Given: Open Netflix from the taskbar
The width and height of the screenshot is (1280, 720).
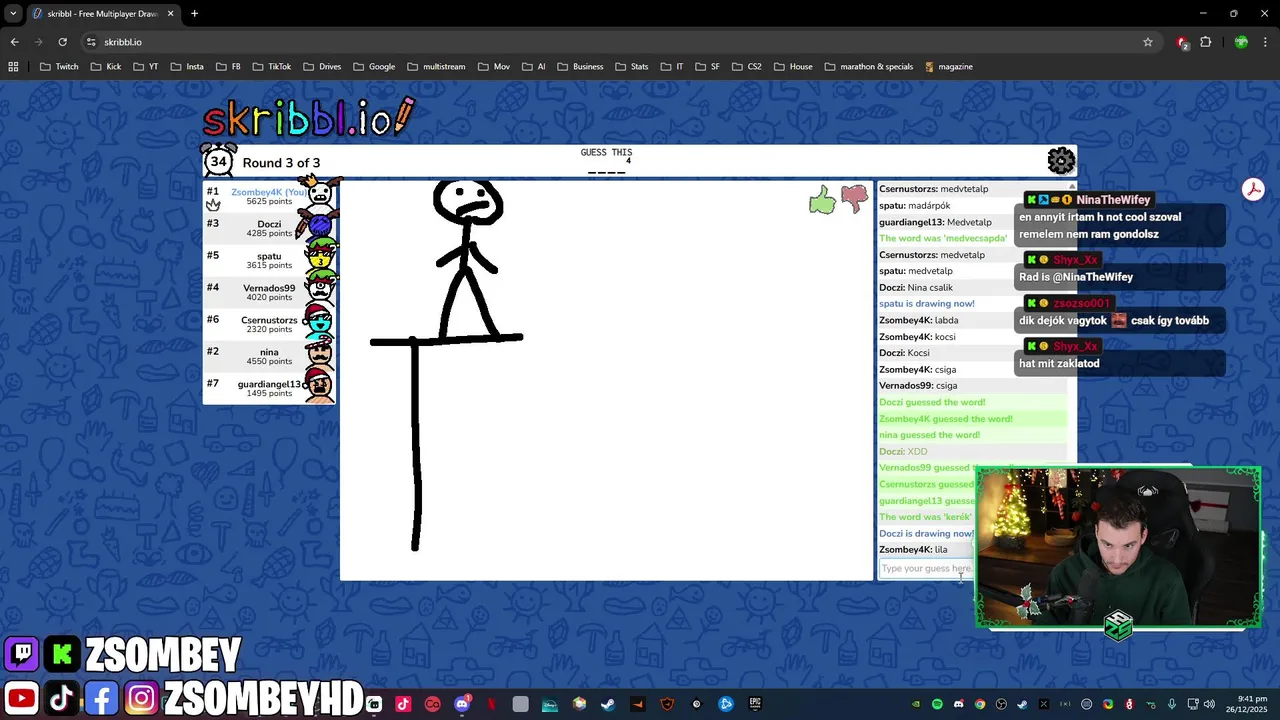Looking at the screenshot, I should 491,704.
